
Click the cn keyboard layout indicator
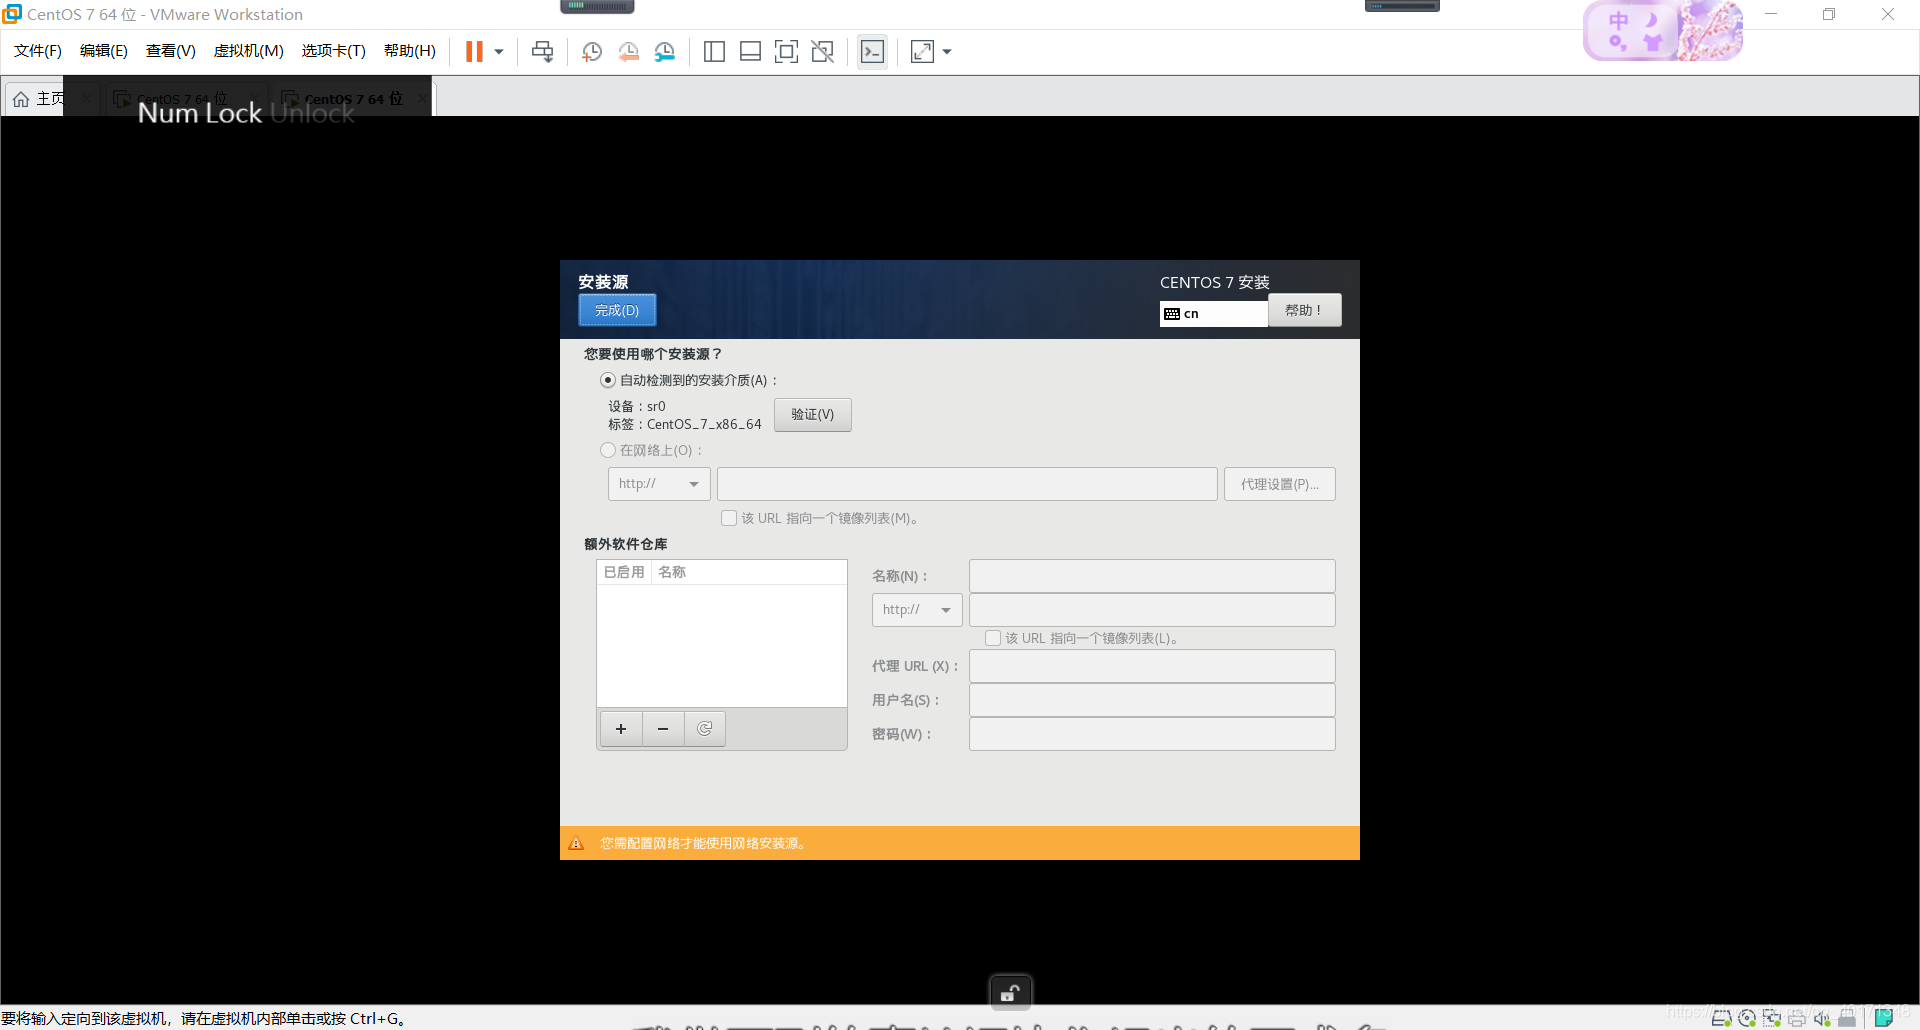[x=1213, y=314]
